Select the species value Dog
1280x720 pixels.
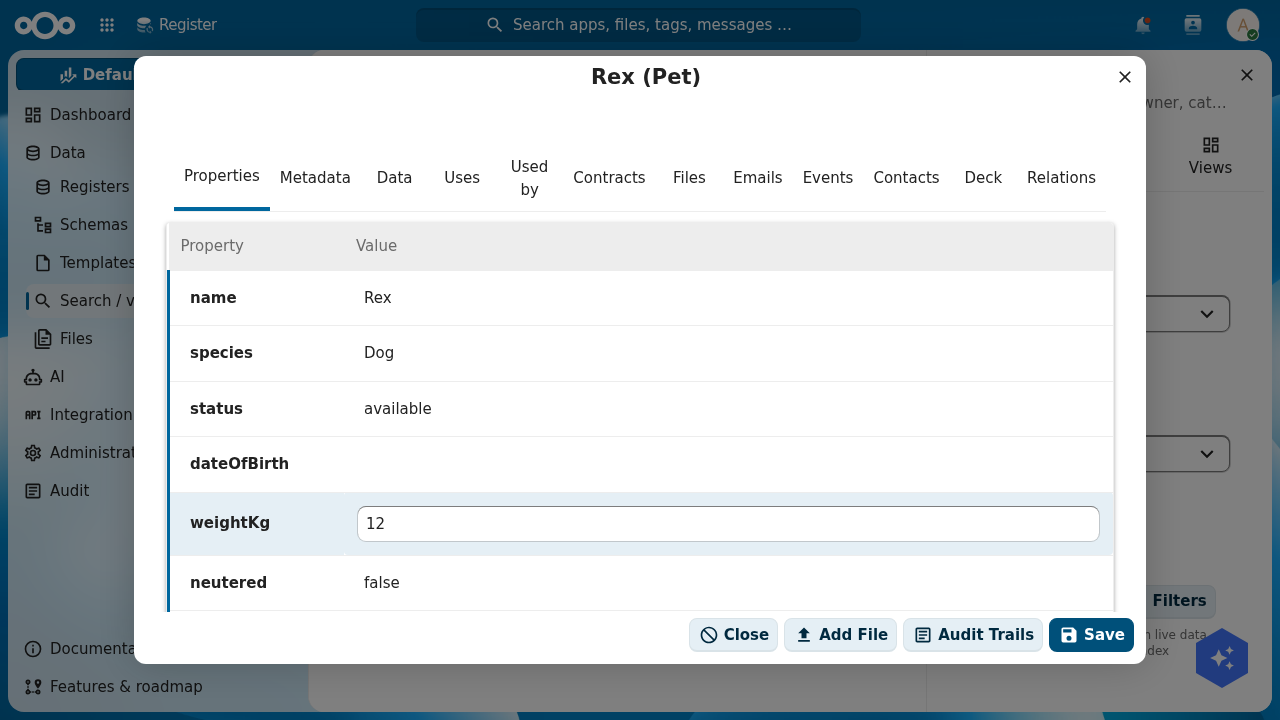(379, 353)
